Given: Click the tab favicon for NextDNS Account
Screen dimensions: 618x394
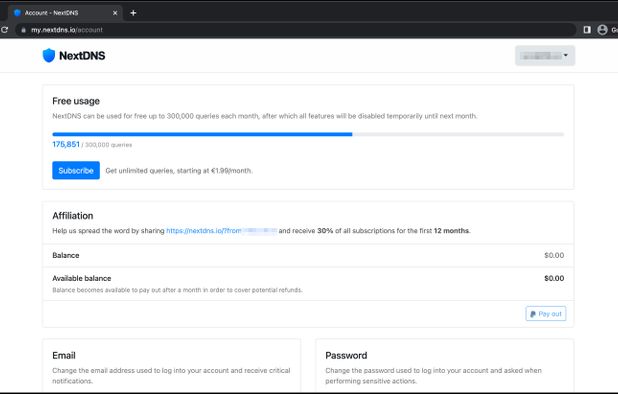Looking at the screenshot, I should [17, 13].
